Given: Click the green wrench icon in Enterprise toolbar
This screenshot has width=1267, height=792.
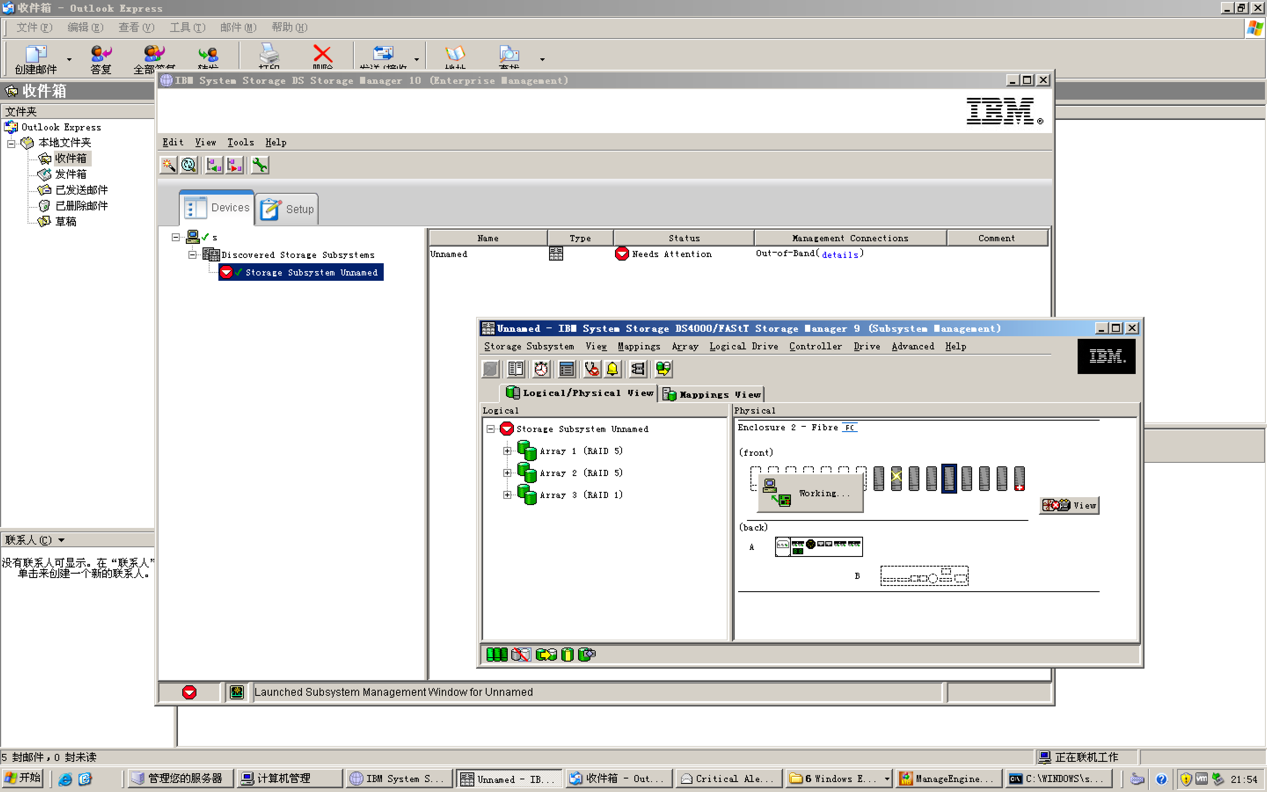Looking at the screenshot, I should [260, 165].
